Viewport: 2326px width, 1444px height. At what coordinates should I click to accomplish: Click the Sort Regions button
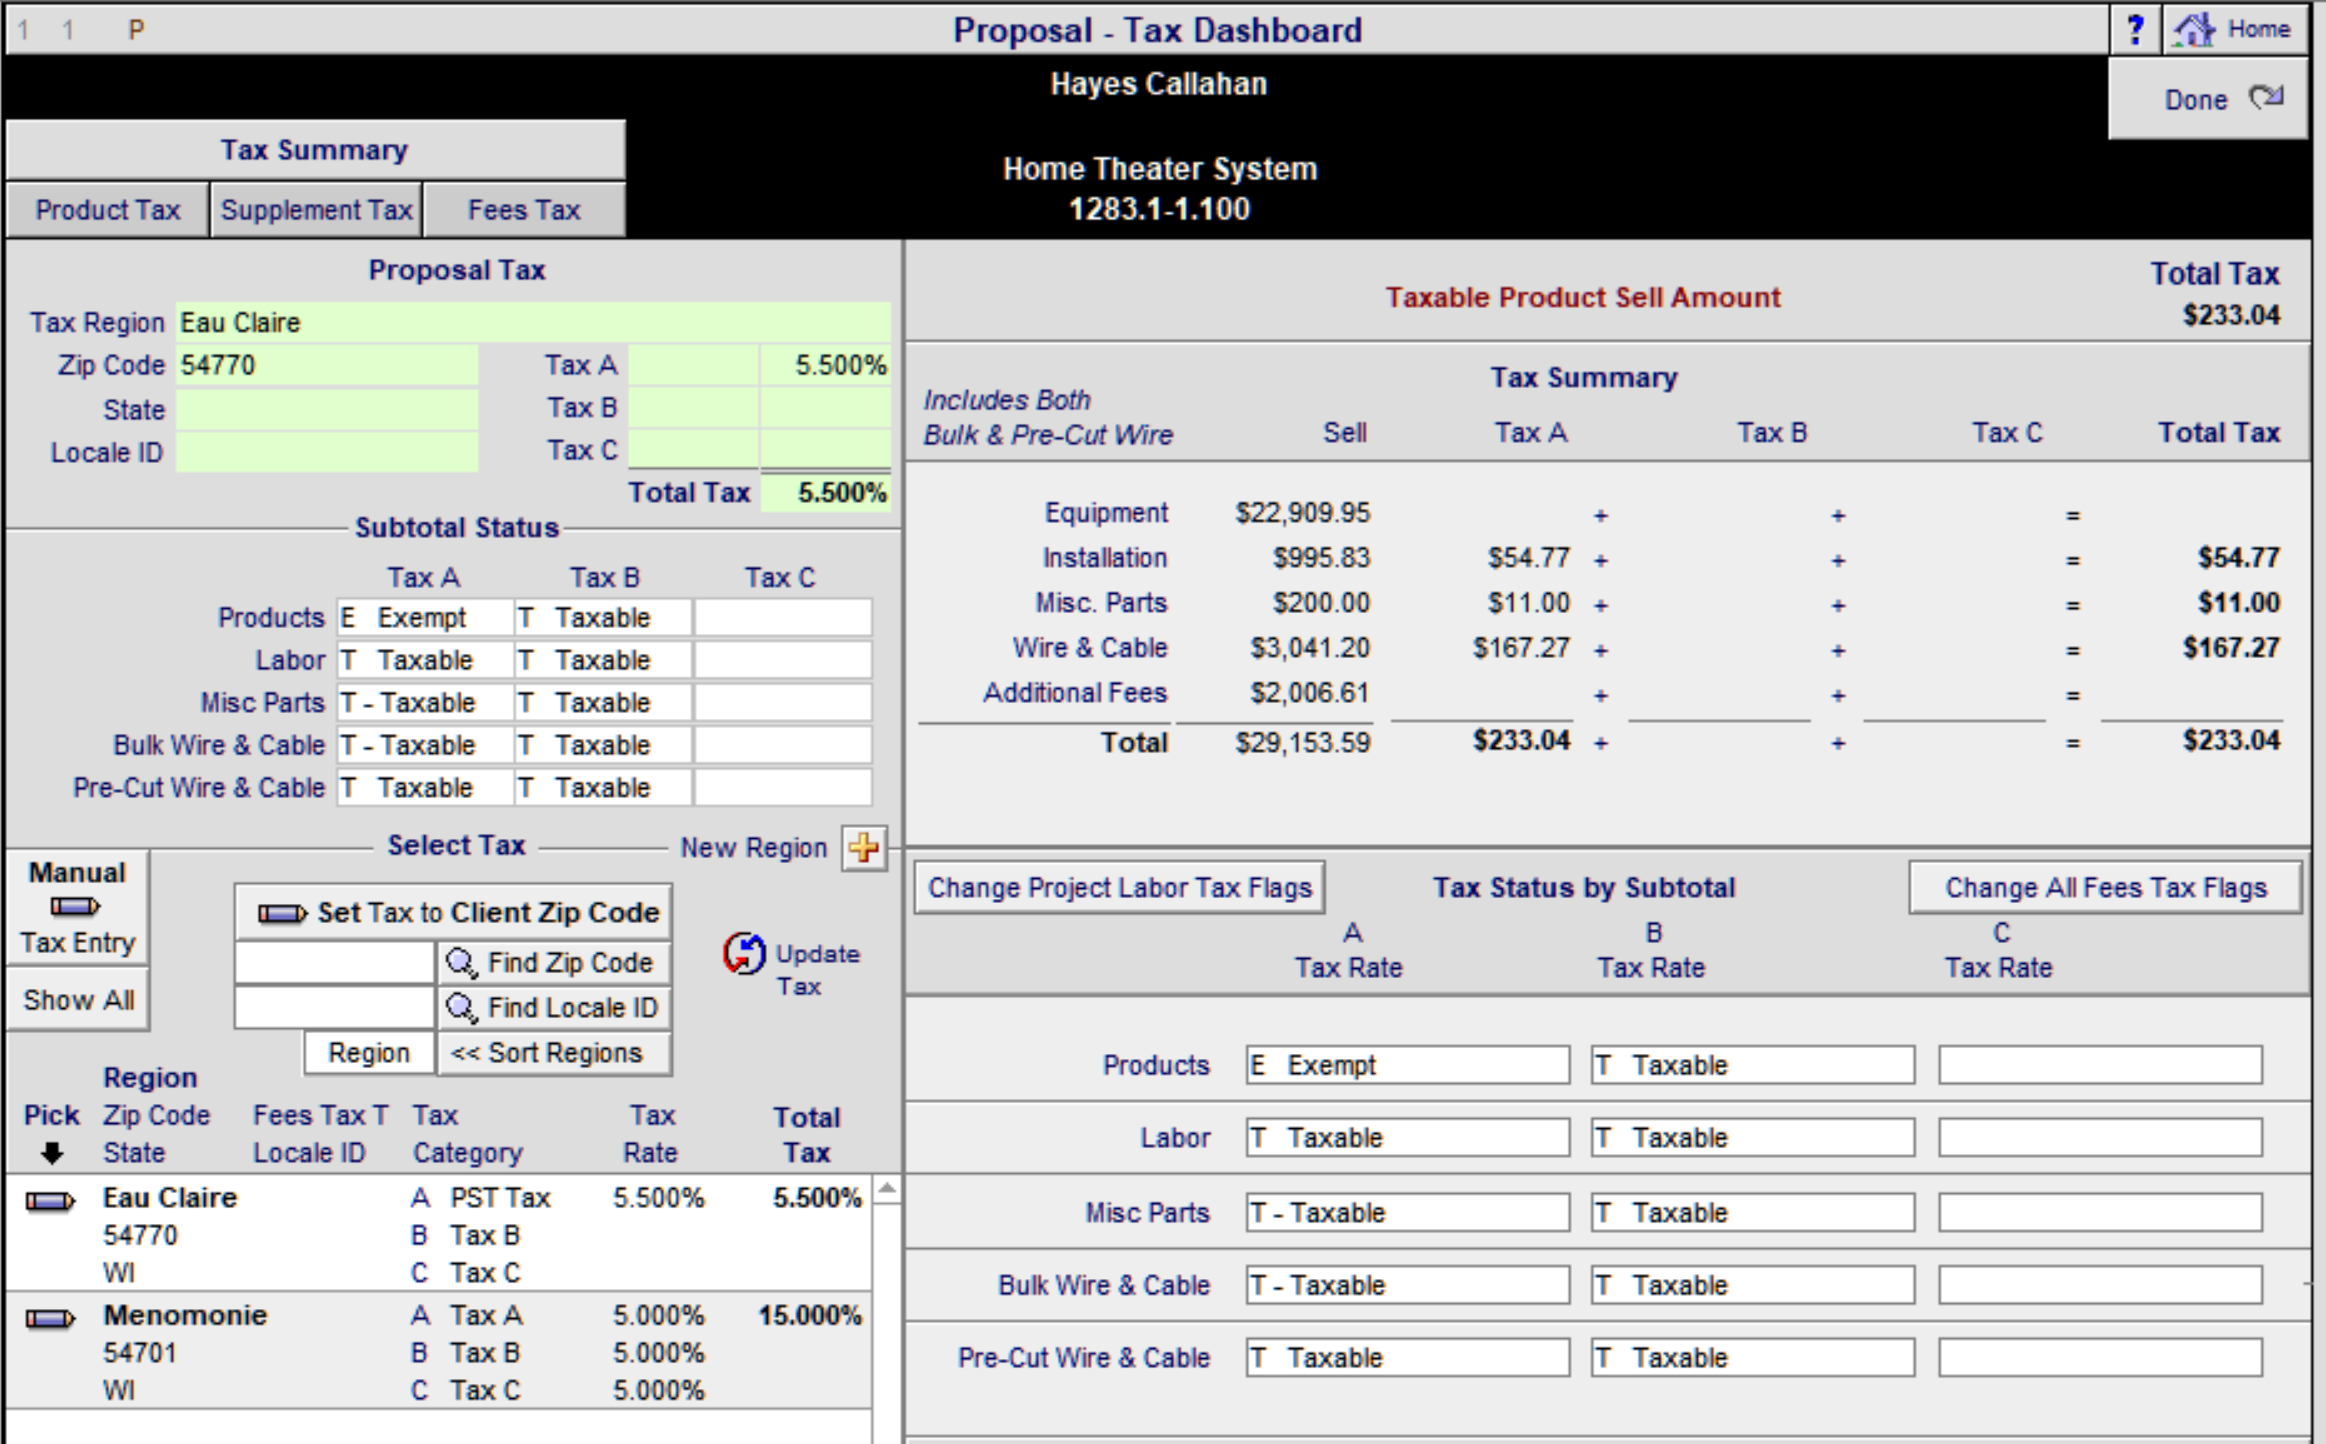point(554,1053)
